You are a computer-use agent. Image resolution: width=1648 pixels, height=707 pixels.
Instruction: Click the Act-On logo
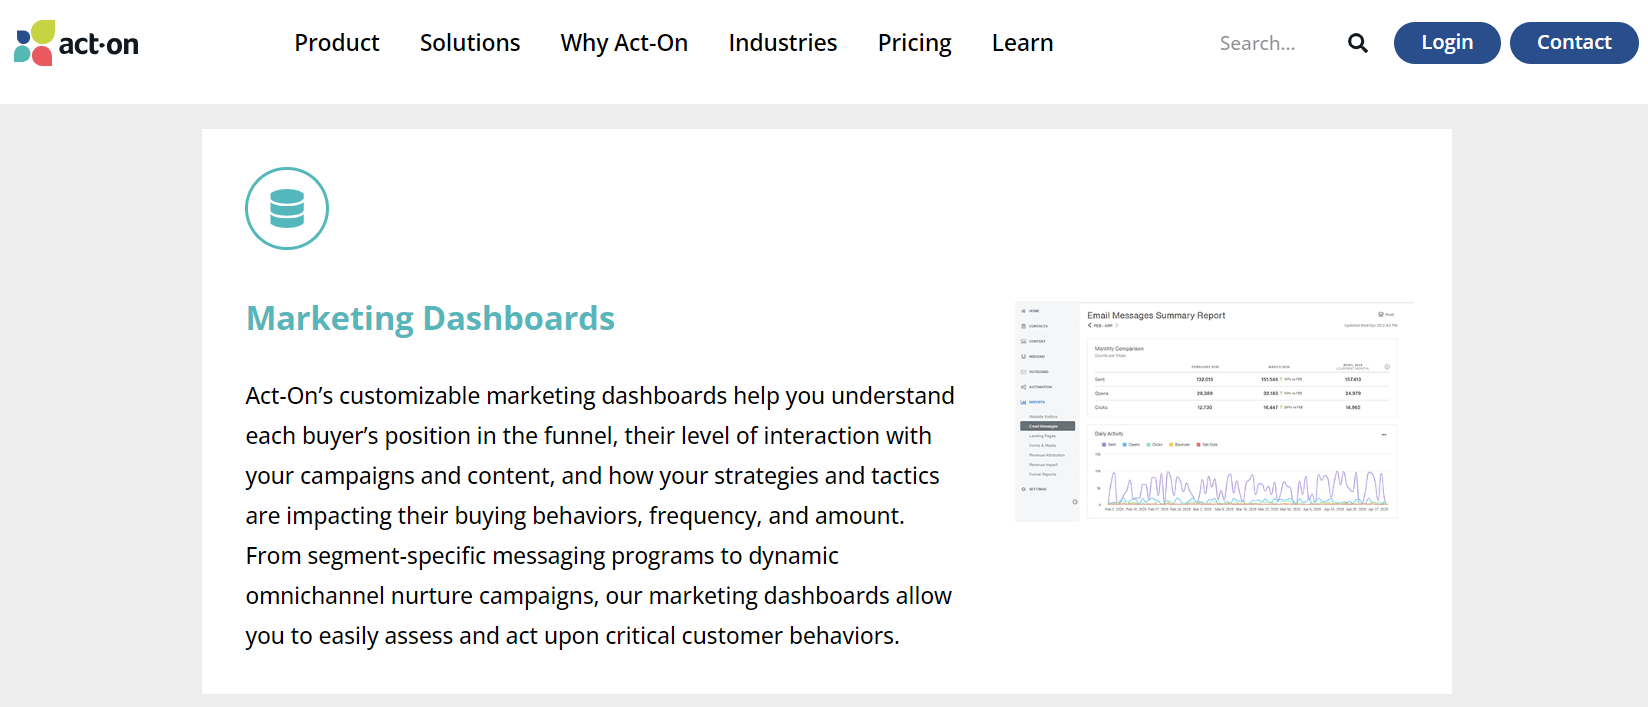click(x=76, y=43)
